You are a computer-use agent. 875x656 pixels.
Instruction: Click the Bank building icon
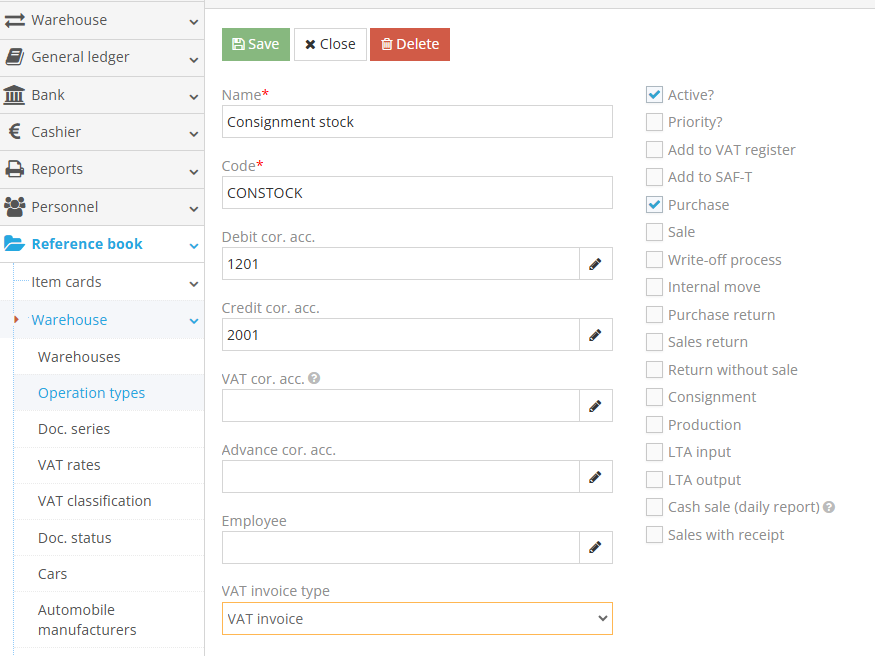pos(18,94)
